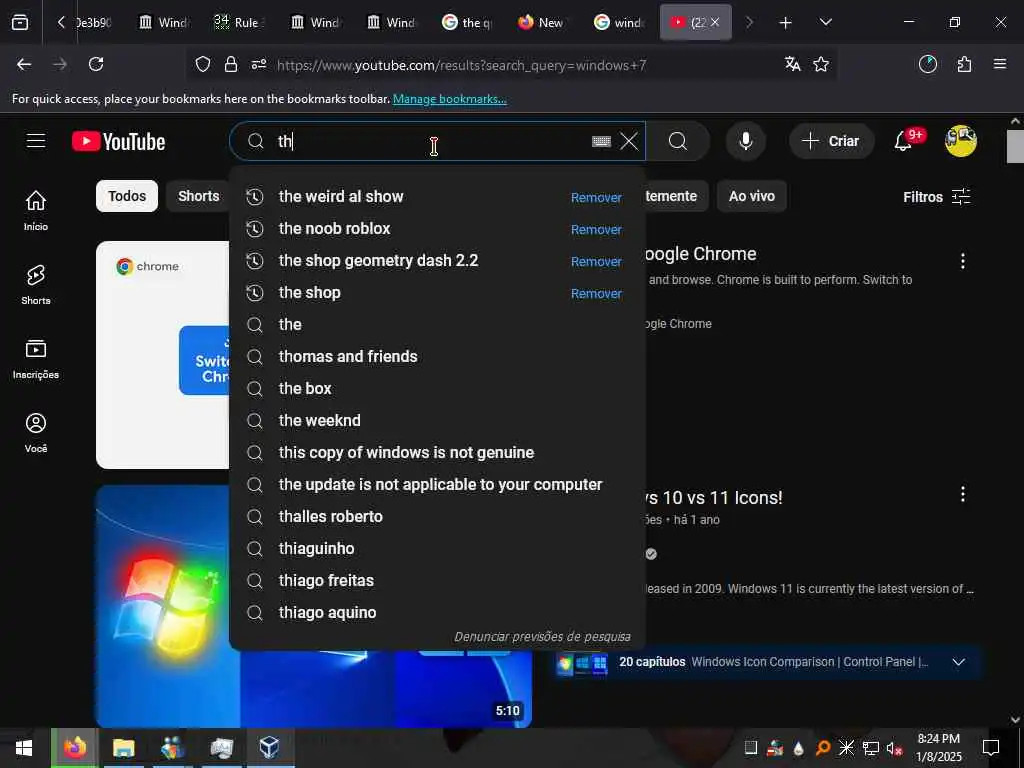Open the on-screen keyboard icon in search box
This screenshot has width=1024, height=768.
pyautogui.click(x=601, y=141)
